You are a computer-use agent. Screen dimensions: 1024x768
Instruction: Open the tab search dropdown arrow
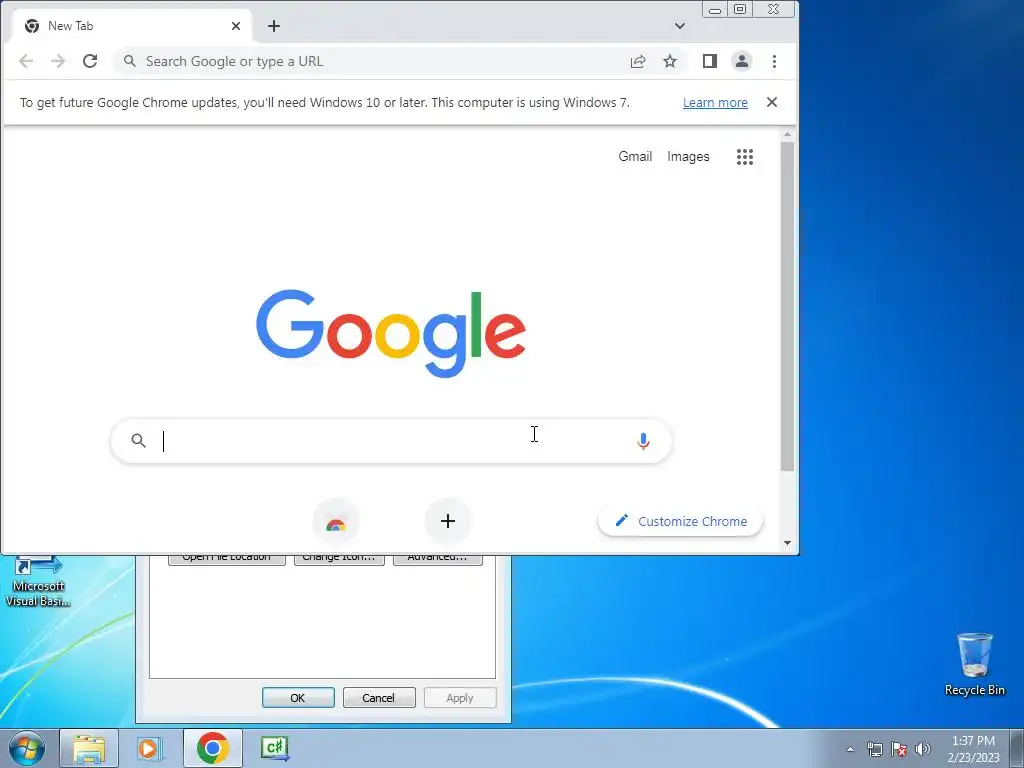click(680, 26)
